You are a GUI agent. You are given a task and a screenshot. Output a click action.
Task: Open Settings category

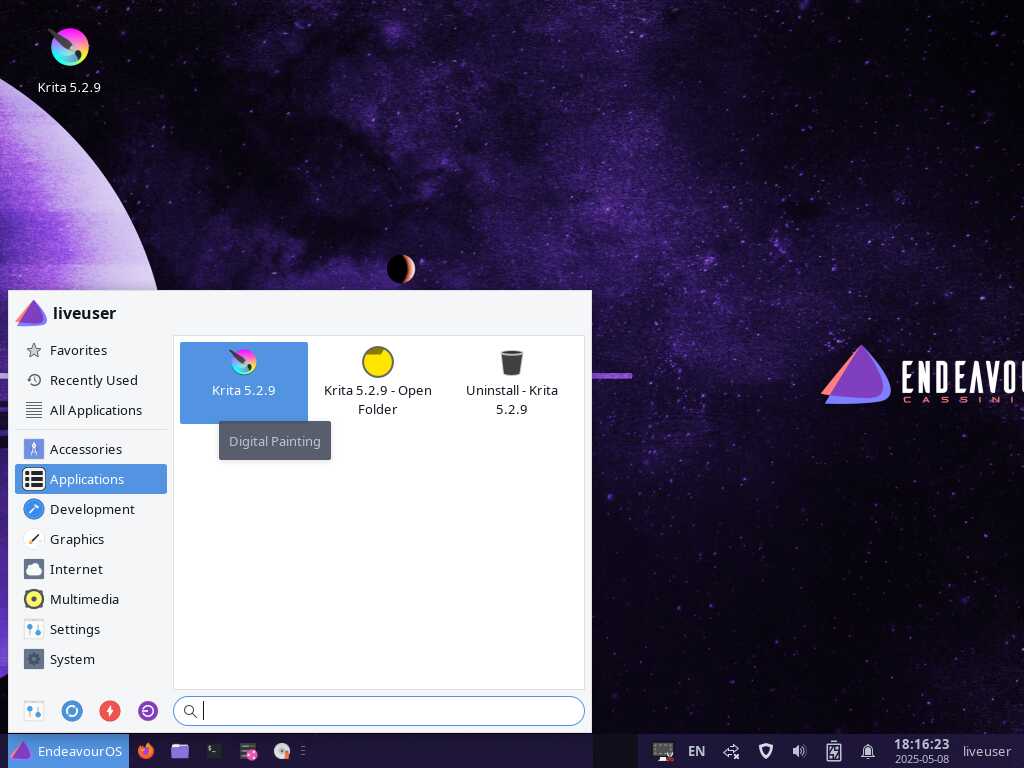point(91,630)
